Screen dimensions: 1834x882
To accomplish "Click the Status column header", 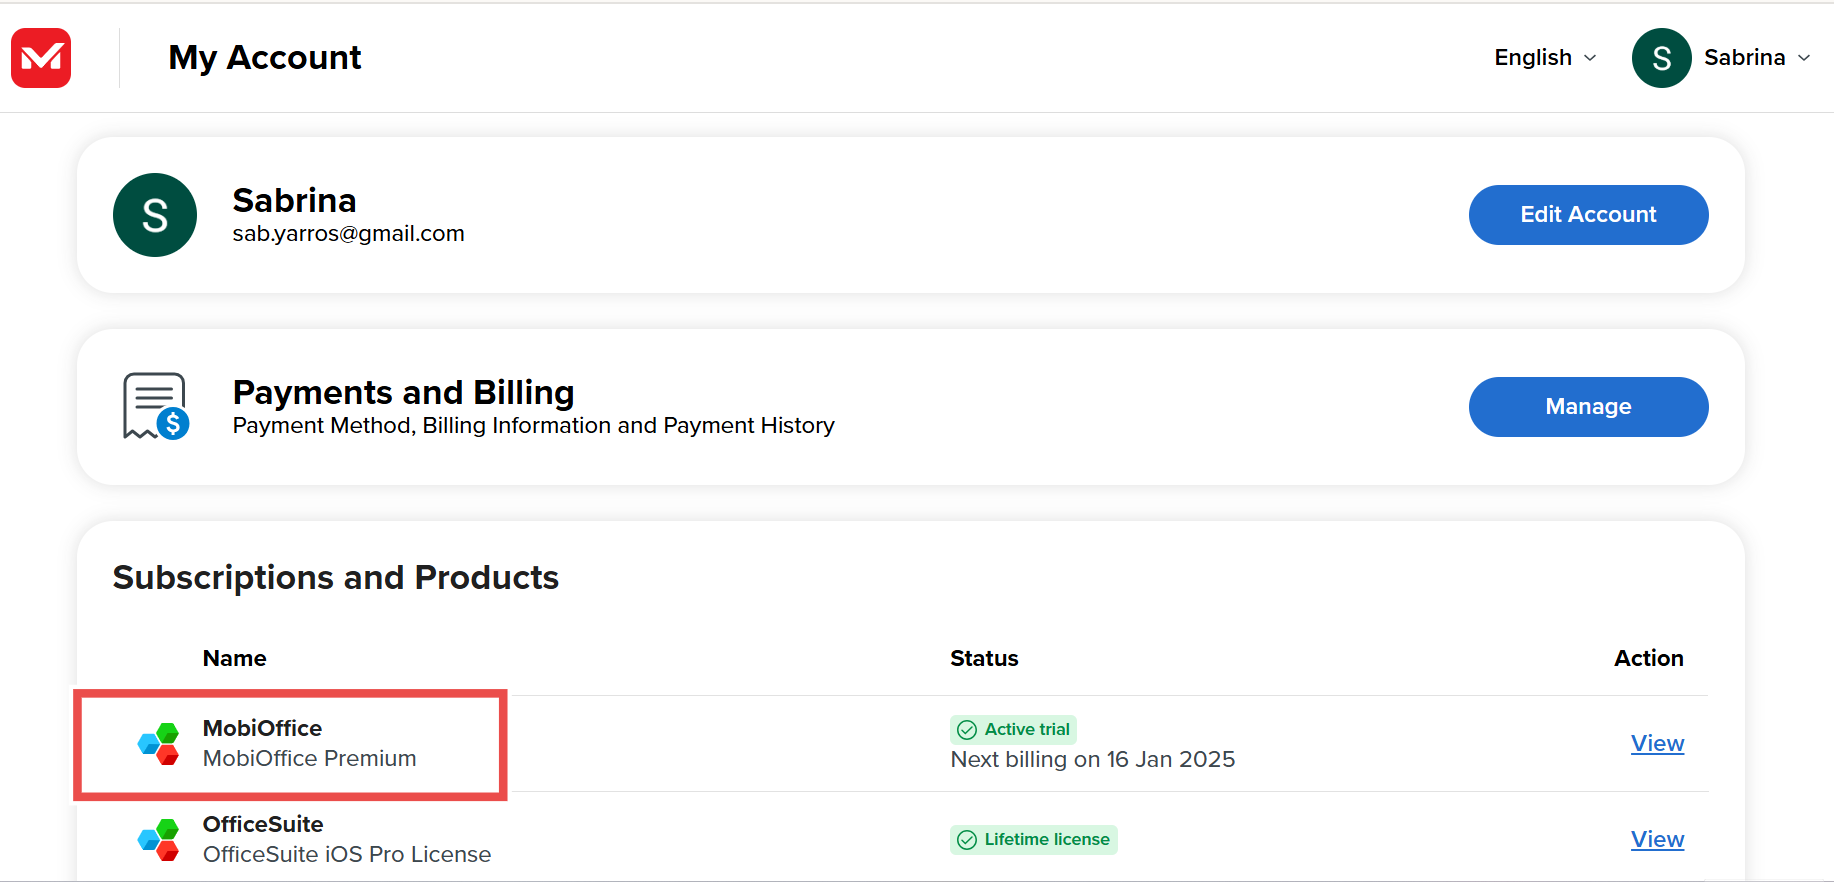I will pos(984,658).
